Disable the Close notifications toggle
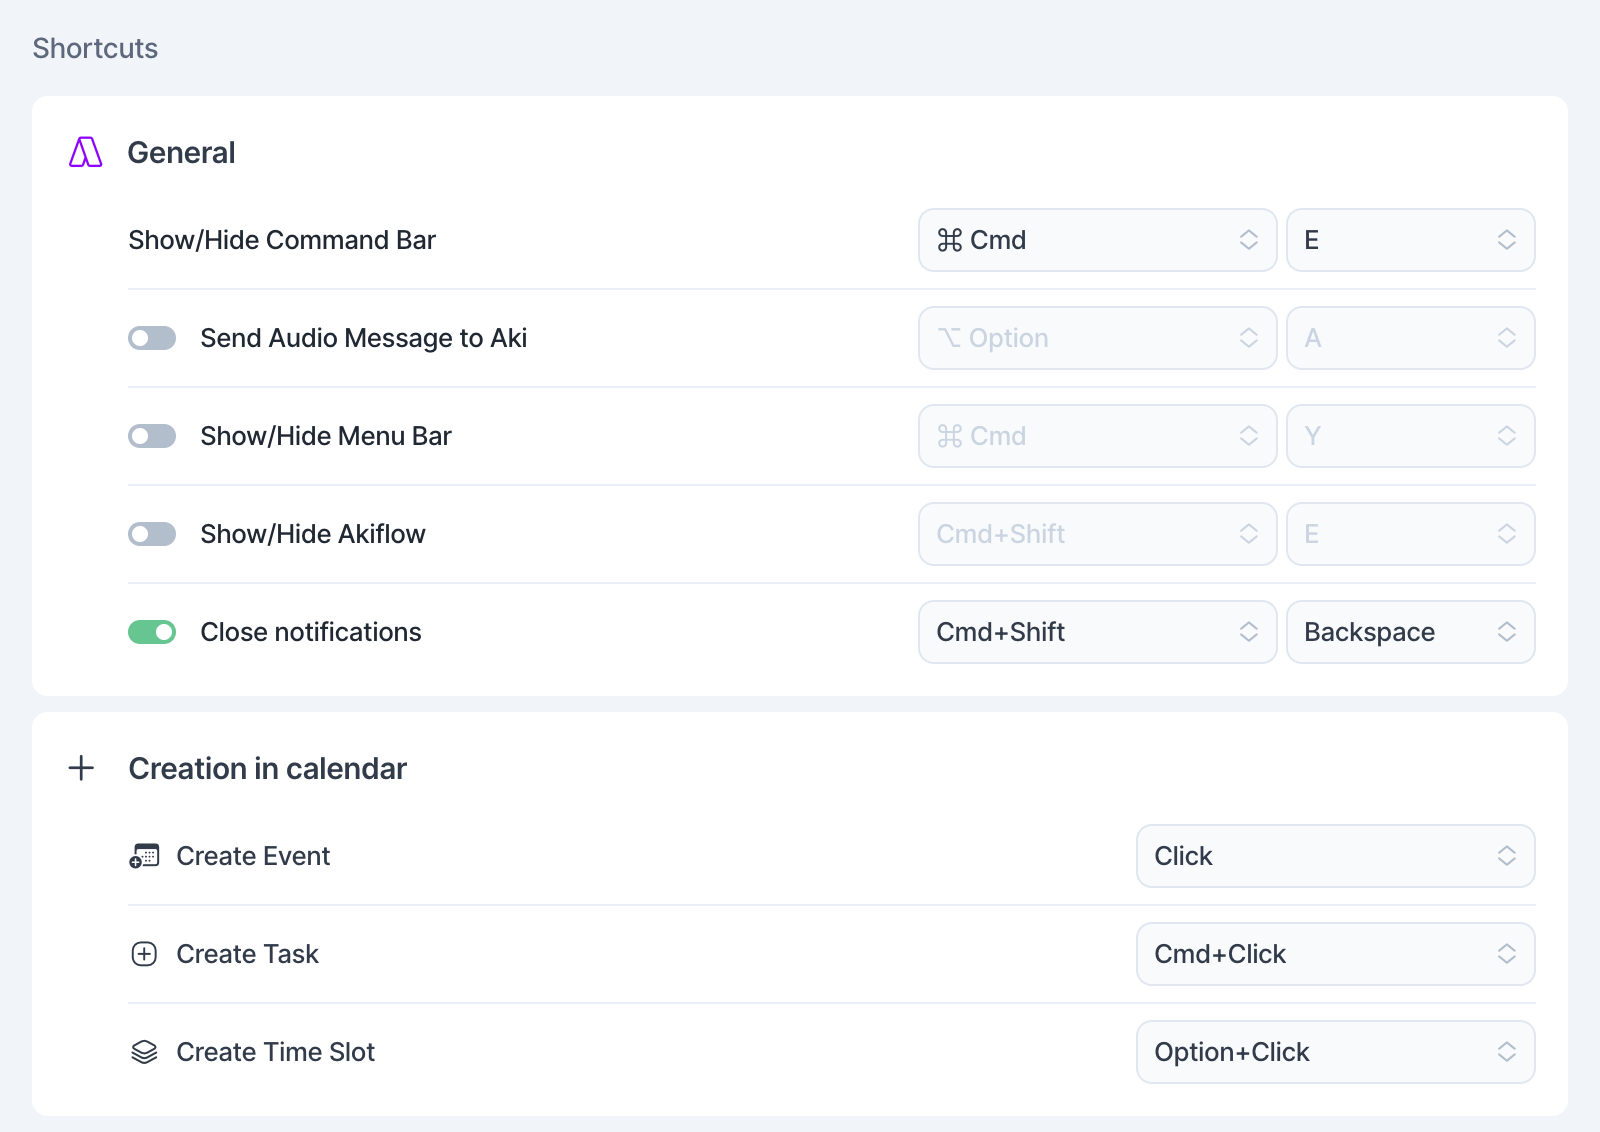 pyautogui.click(x=152, y=632)
